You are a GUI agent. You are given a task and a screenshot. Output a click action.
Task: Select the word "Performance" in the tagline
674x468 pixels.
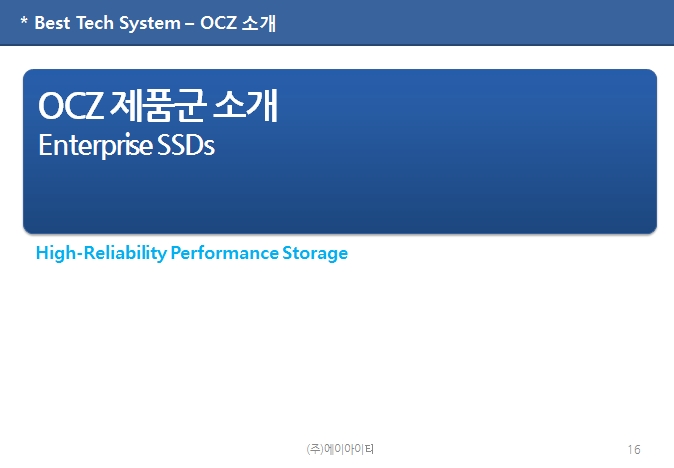pyautogui.click(x=224, y=253)
